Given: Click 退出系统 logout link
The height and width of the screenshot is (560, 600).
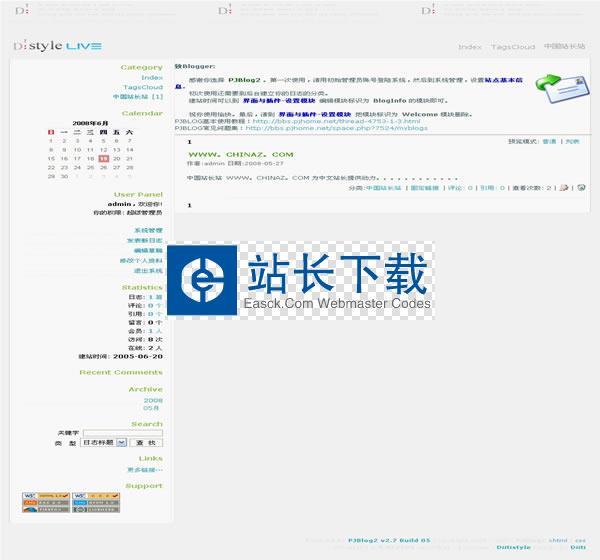Looking at the screenshot, I should coord(148,271).
